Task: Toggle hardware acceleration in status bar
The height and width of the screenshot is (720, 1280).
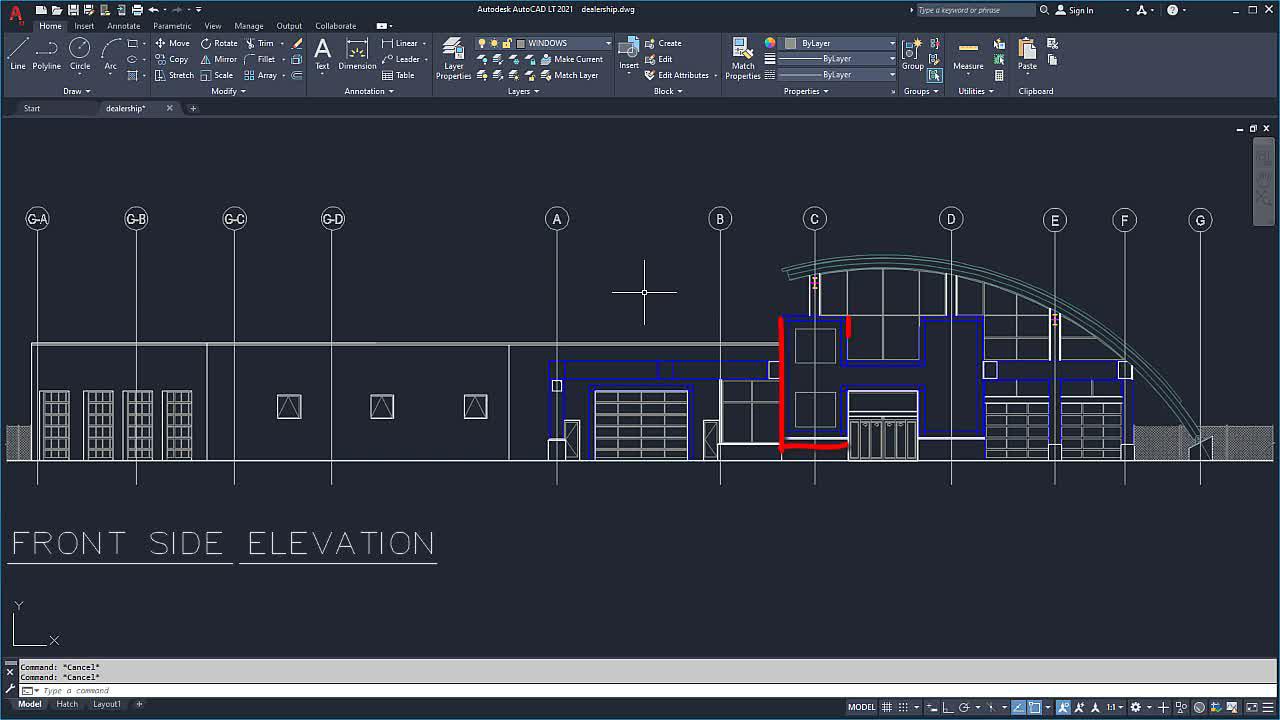Action: pos(1199,707)
